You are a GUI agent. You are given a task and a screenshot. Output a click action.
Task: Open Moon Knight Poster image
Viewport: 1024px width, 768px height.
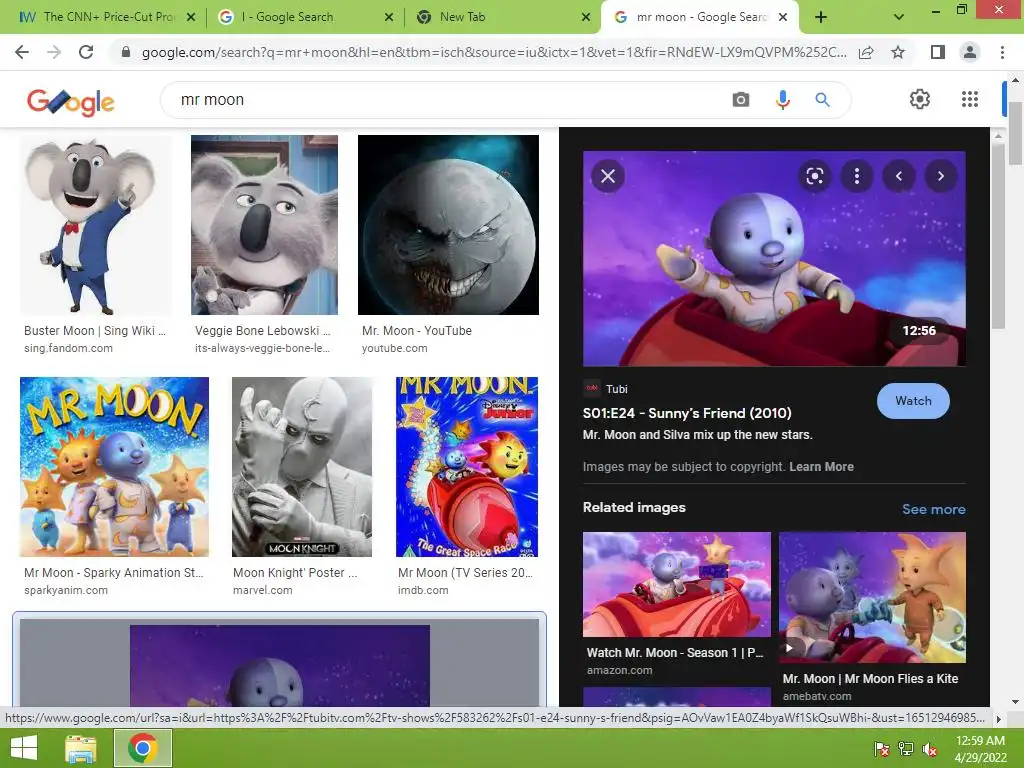click(x=302, y=467)
